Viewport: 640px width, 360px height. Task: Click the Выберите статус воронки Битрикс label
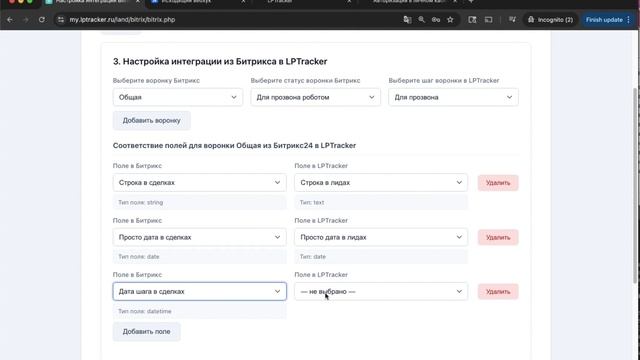[305, 80]
